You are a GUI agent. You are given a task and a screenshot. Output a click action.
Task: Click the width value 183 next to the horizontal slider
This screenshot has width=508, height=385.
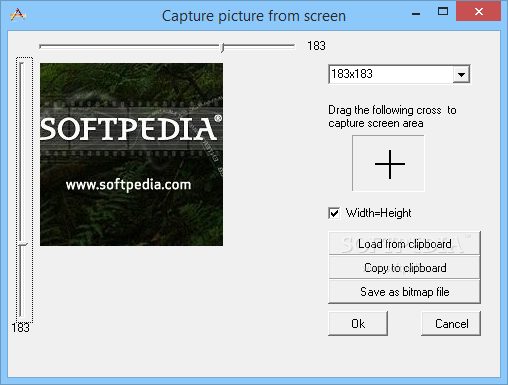click(x=316, y=46)
